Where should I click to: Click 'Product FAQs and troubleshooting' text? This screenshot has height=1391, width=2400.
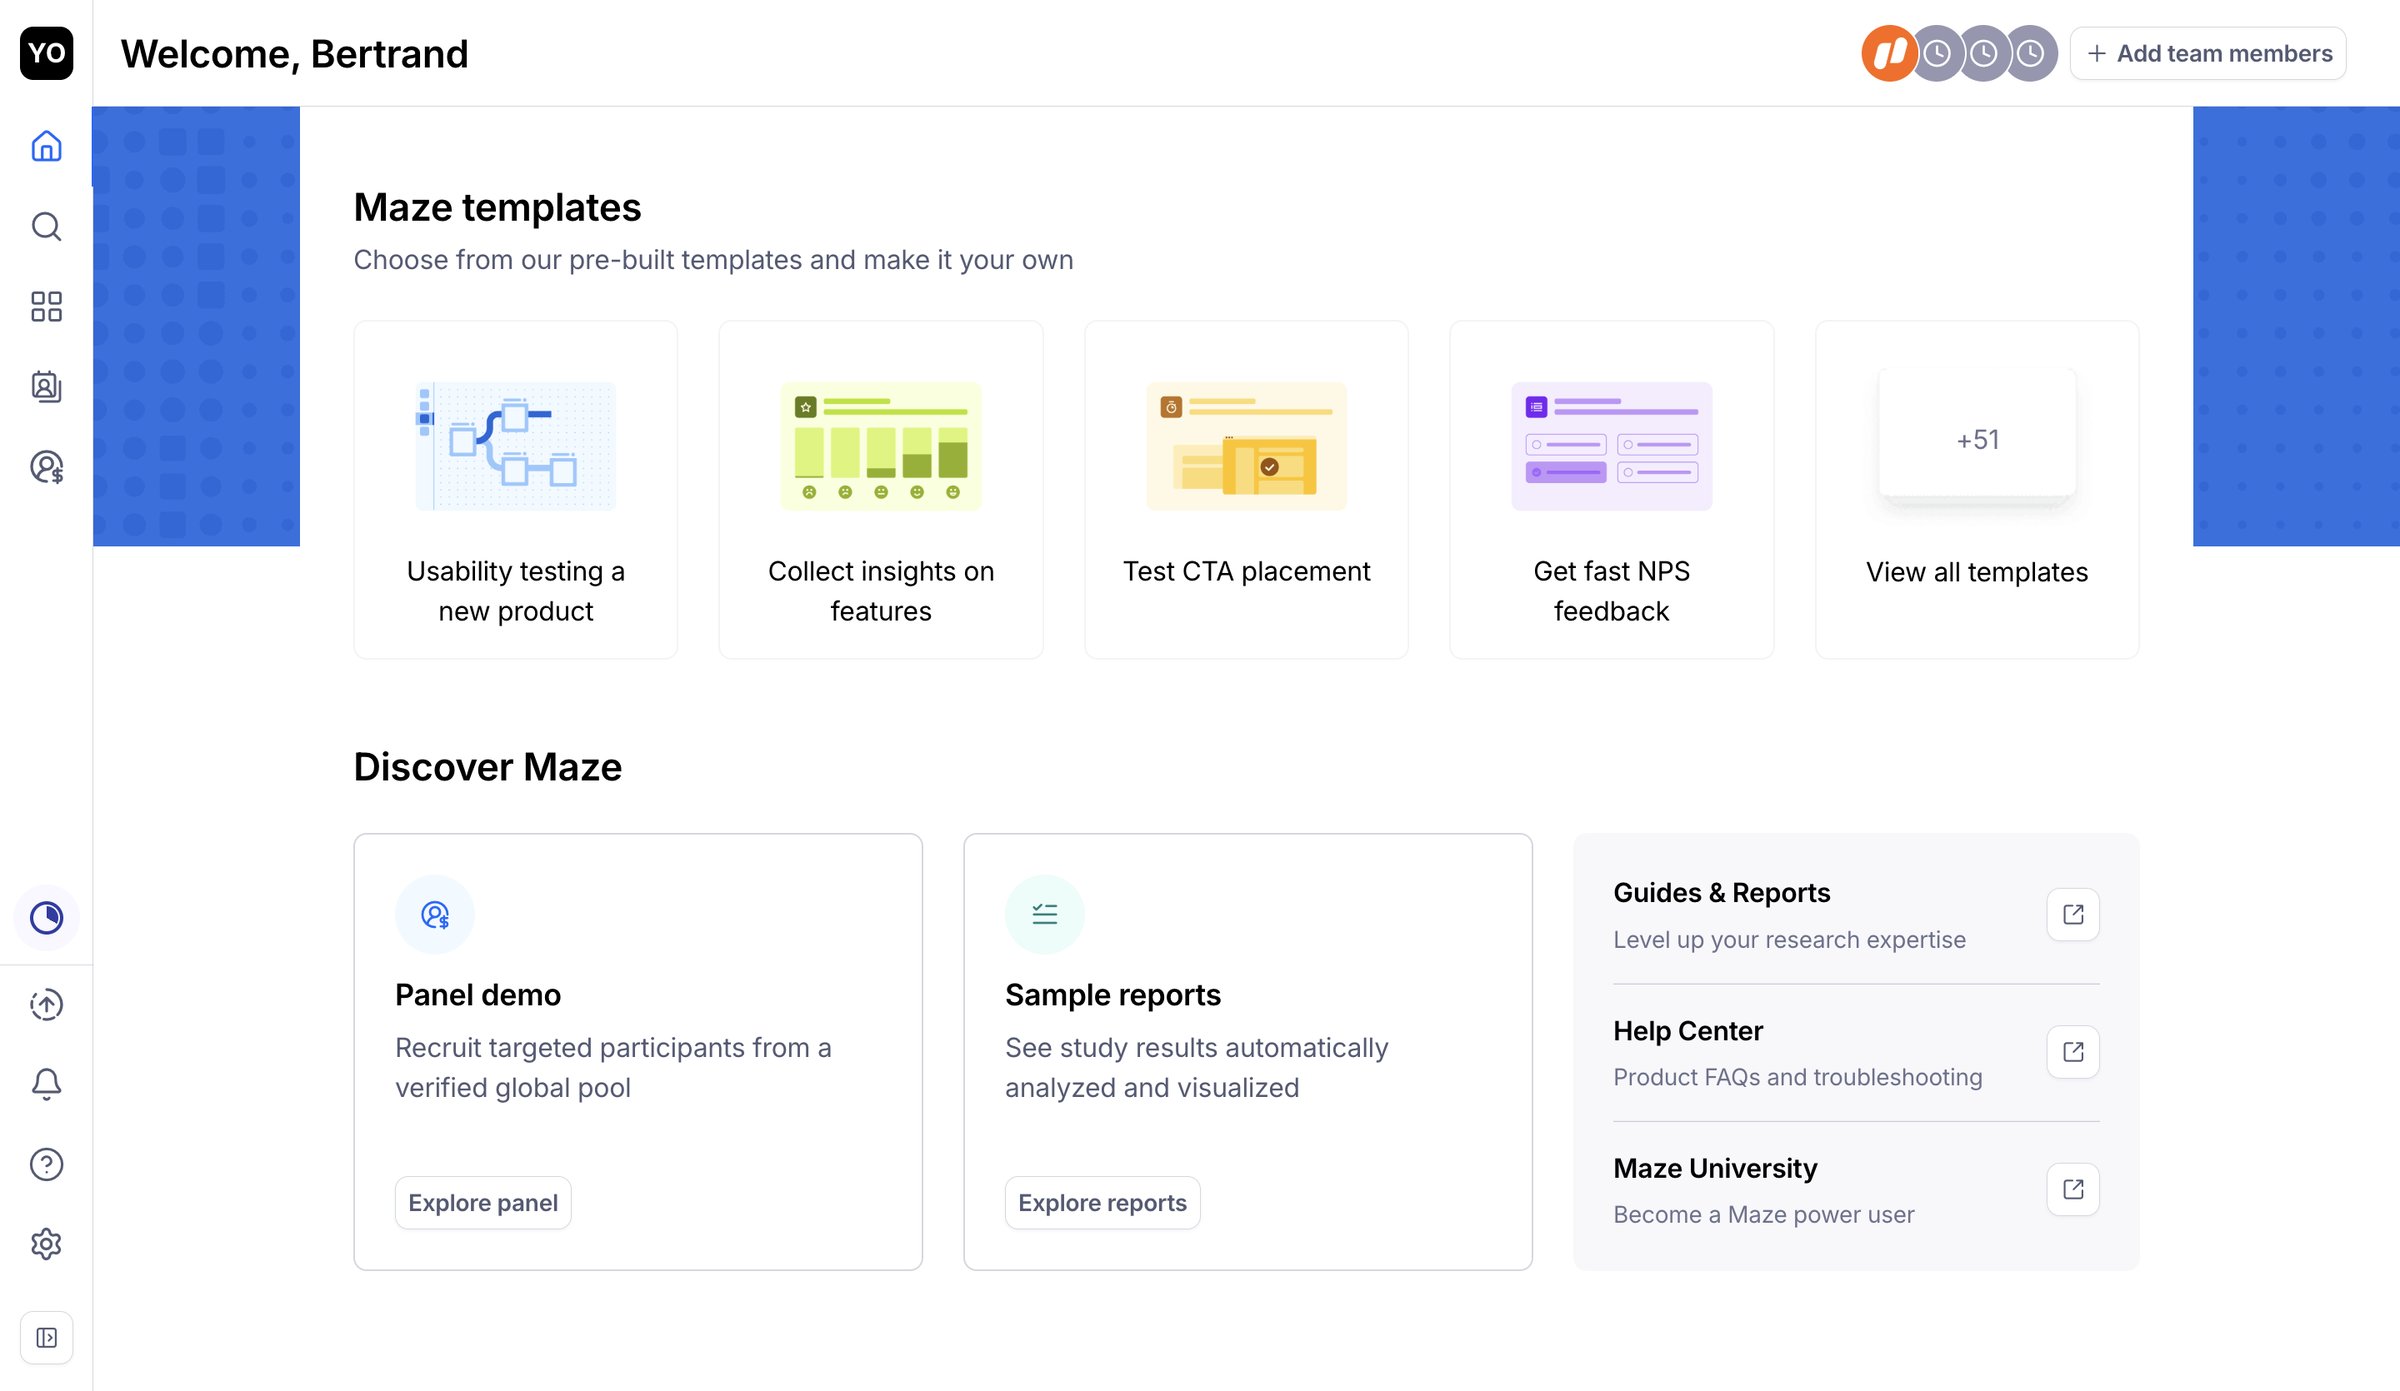click(1797, 1077)
